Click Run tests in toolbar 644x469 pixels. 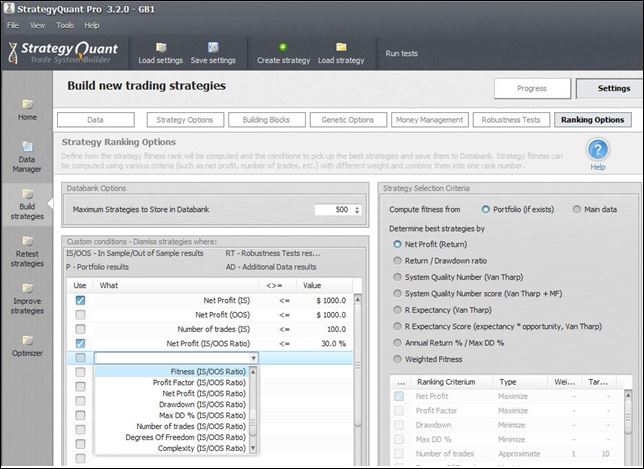coord(402,53)
